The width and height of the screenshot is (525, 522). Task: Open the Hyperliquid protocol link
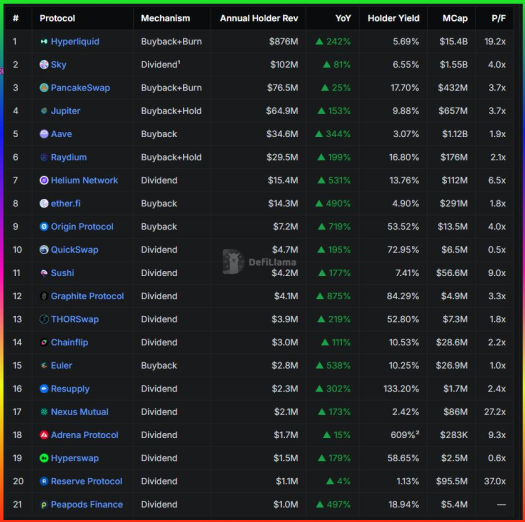[x=75, y=42]
